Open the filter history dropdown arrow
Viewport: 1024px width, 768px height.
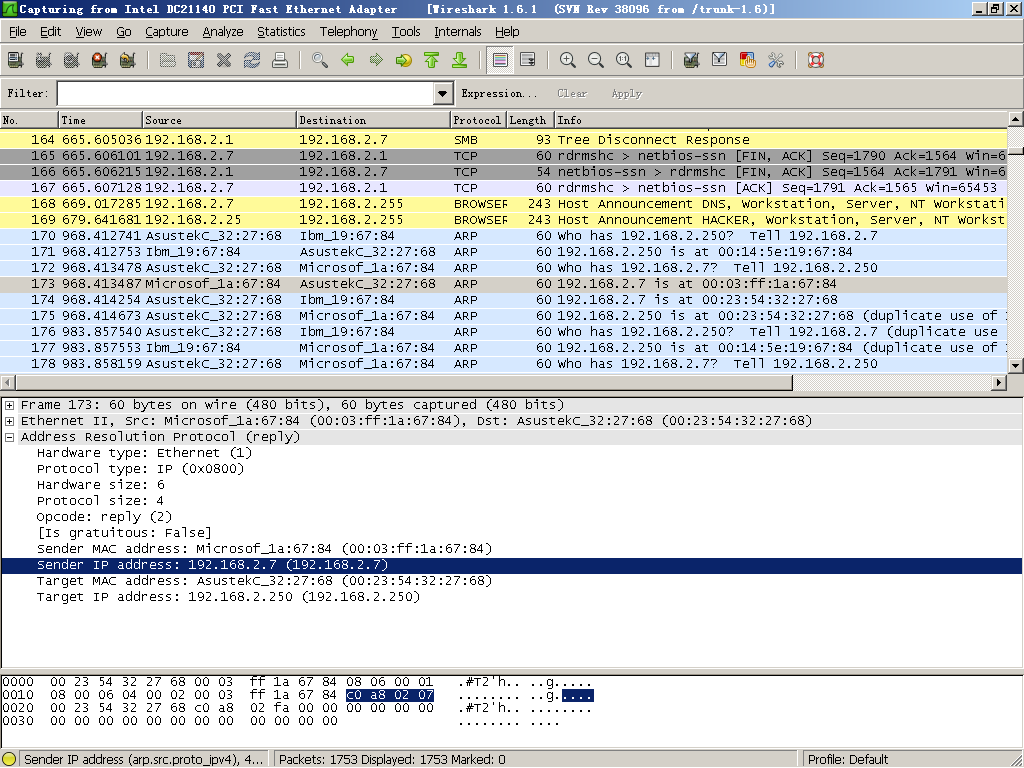tap(443, 93)
